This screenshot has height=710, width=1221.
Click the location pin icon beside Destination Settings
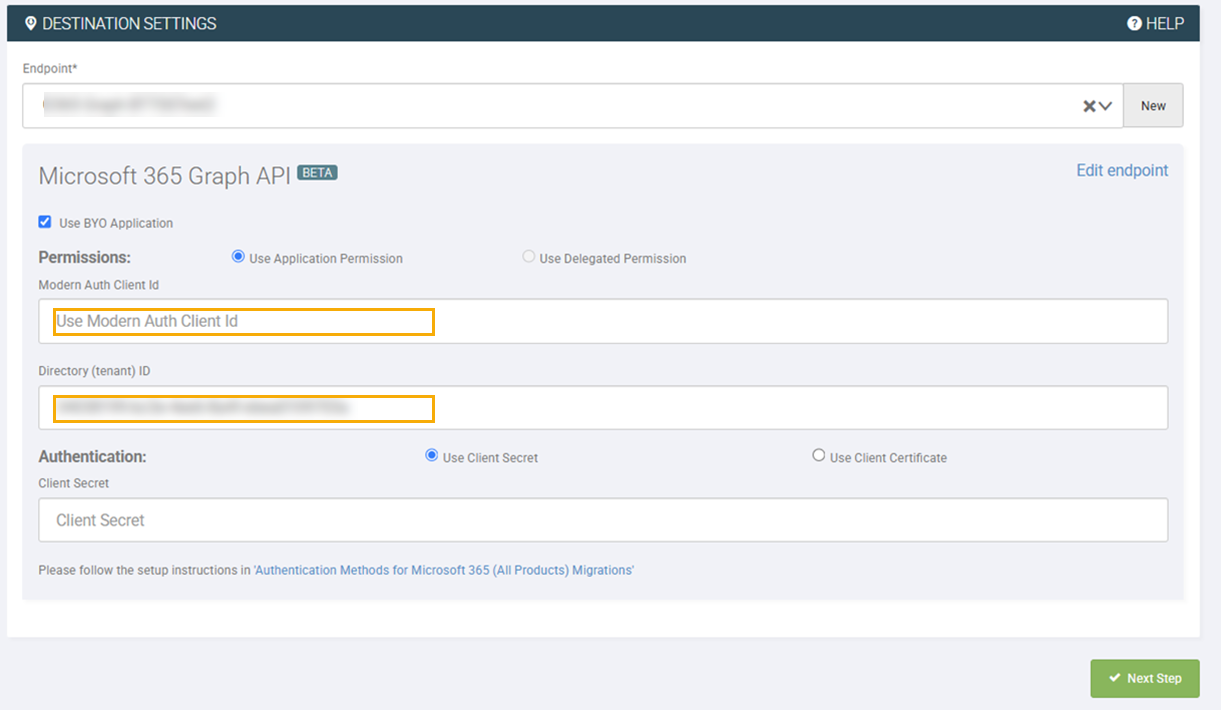[30, 23]
